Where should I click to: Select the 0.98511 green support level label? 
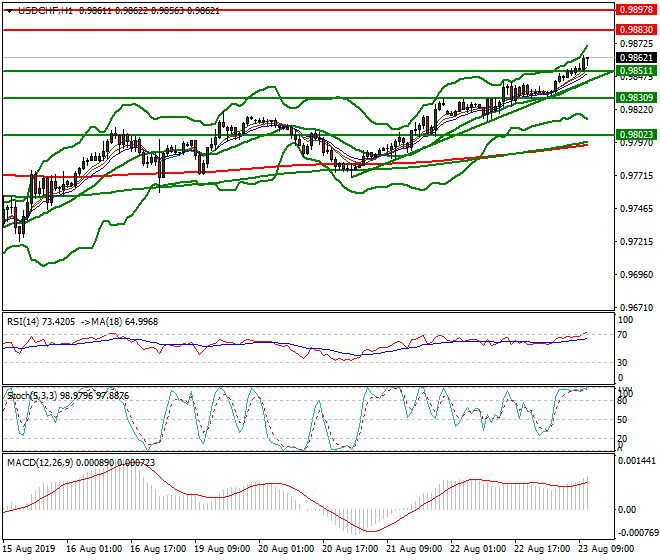tap(636, 71)
